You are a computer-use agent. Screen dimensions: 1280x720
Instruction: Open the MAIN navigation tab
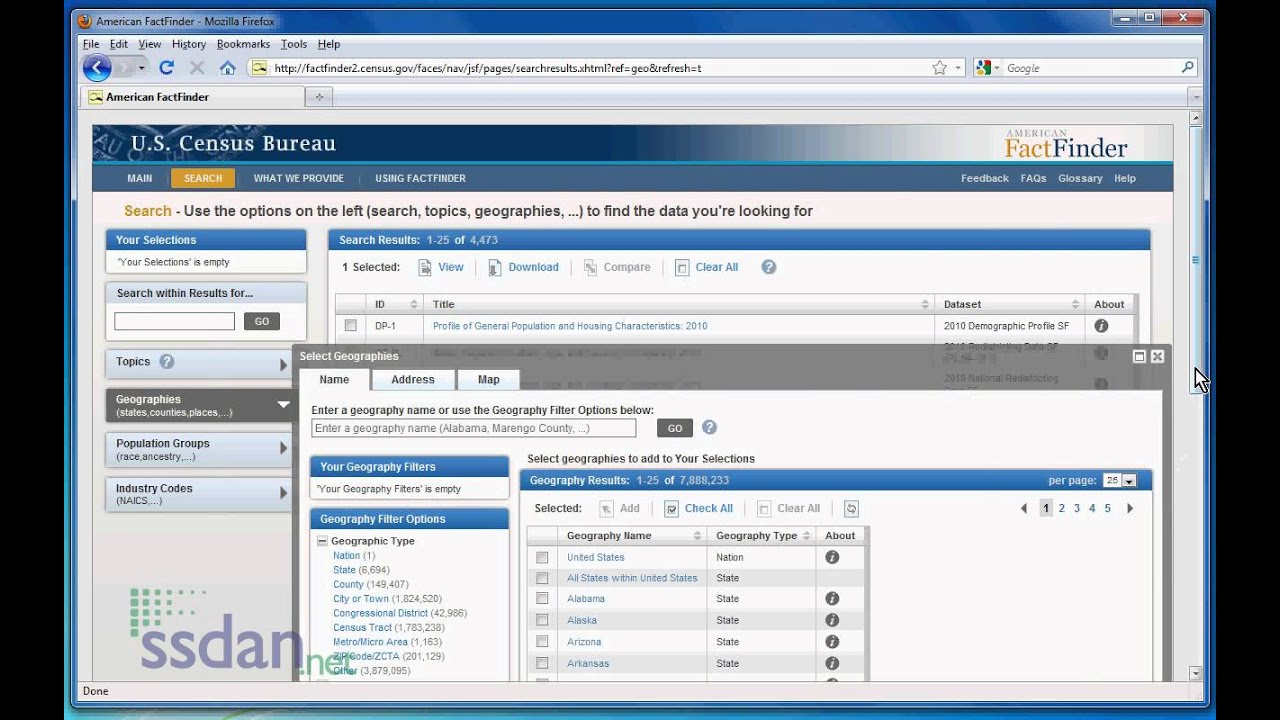click(x=140, y=178)
